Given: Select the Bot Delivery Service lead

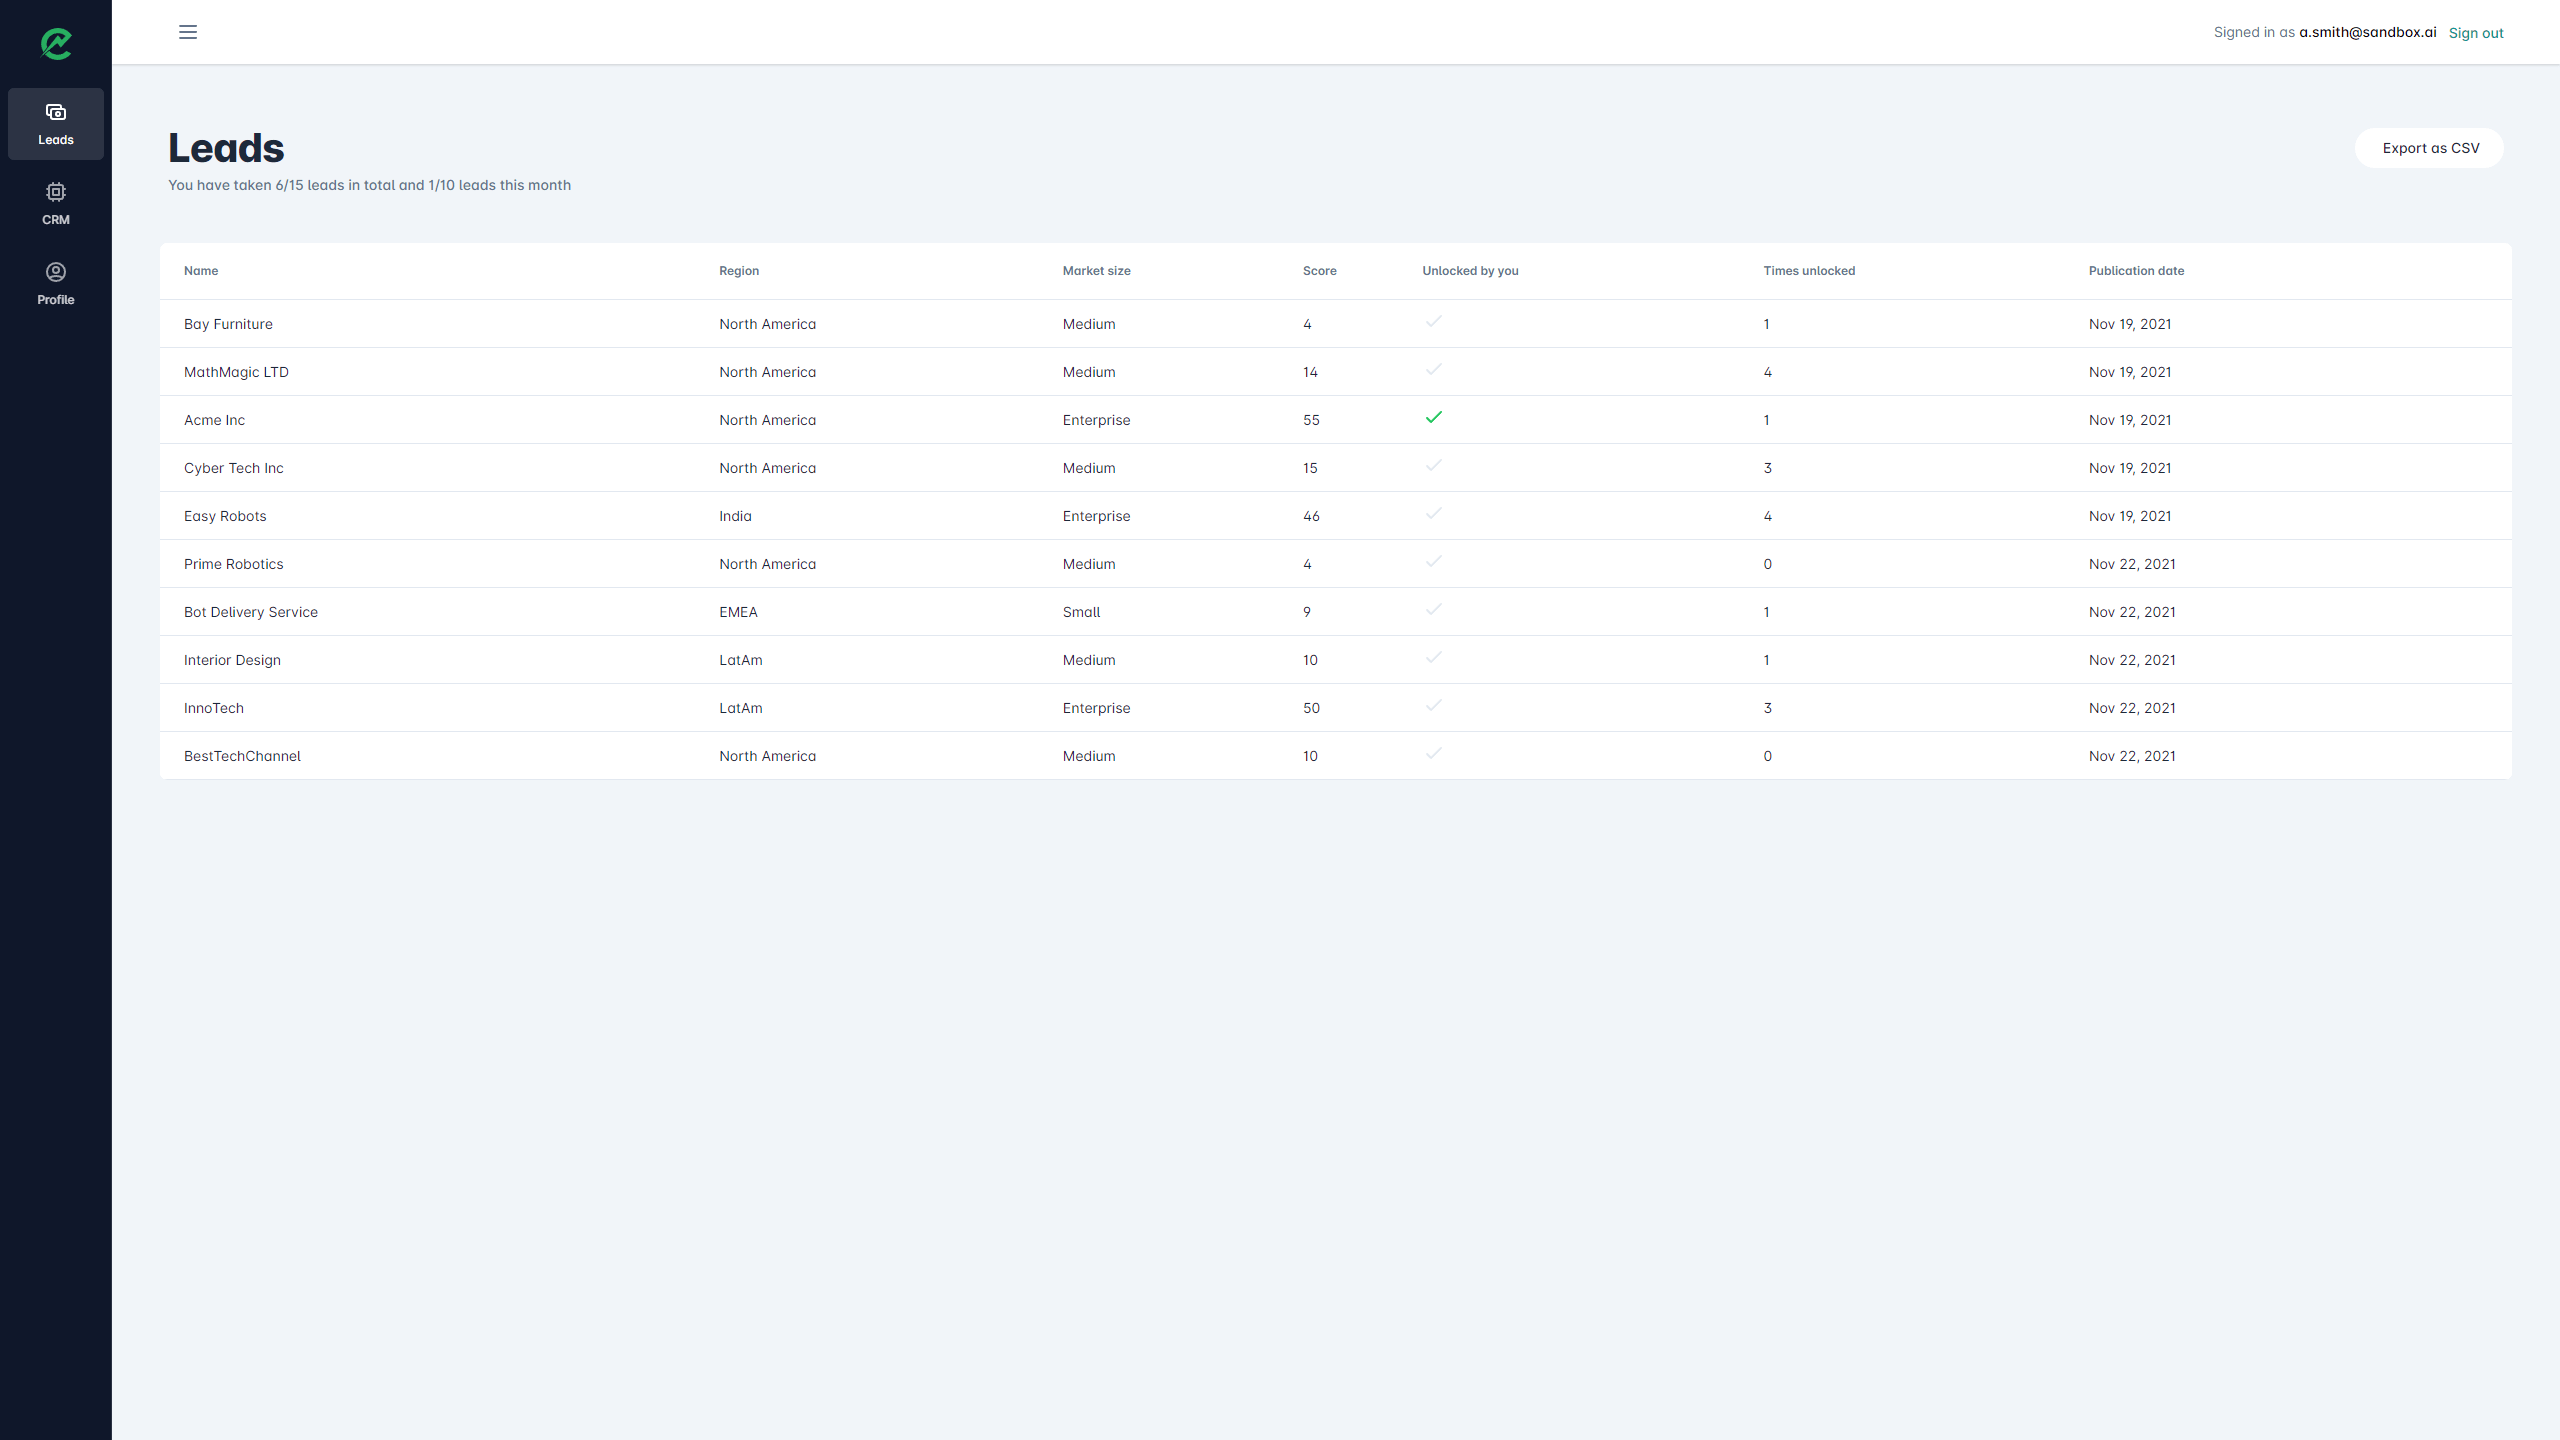Looking at the screenshot, I should coord(251,612).
